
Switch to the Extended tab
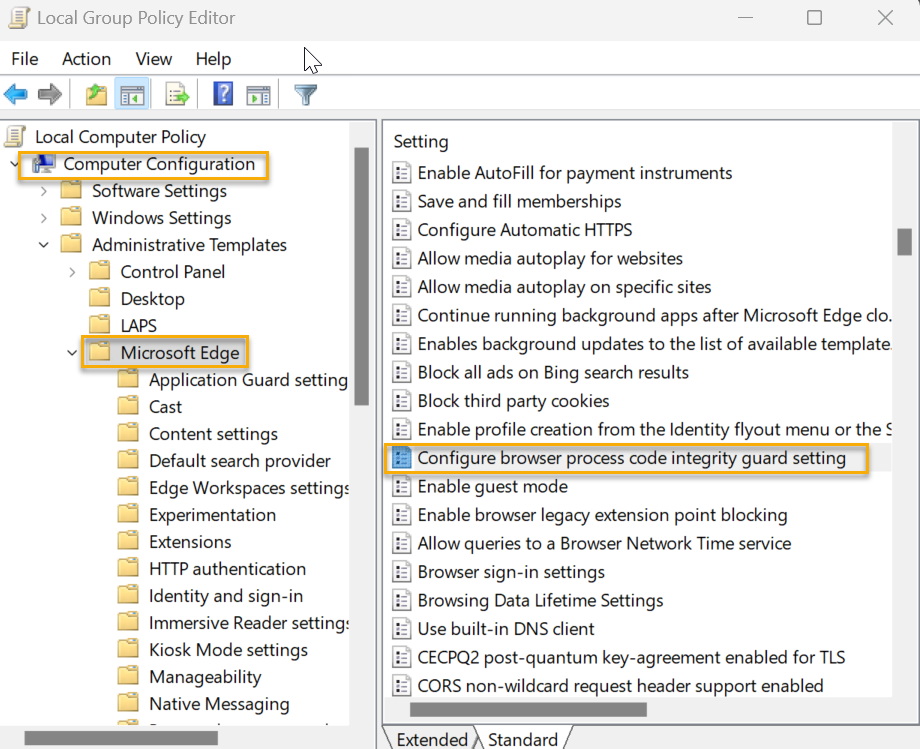434,739
